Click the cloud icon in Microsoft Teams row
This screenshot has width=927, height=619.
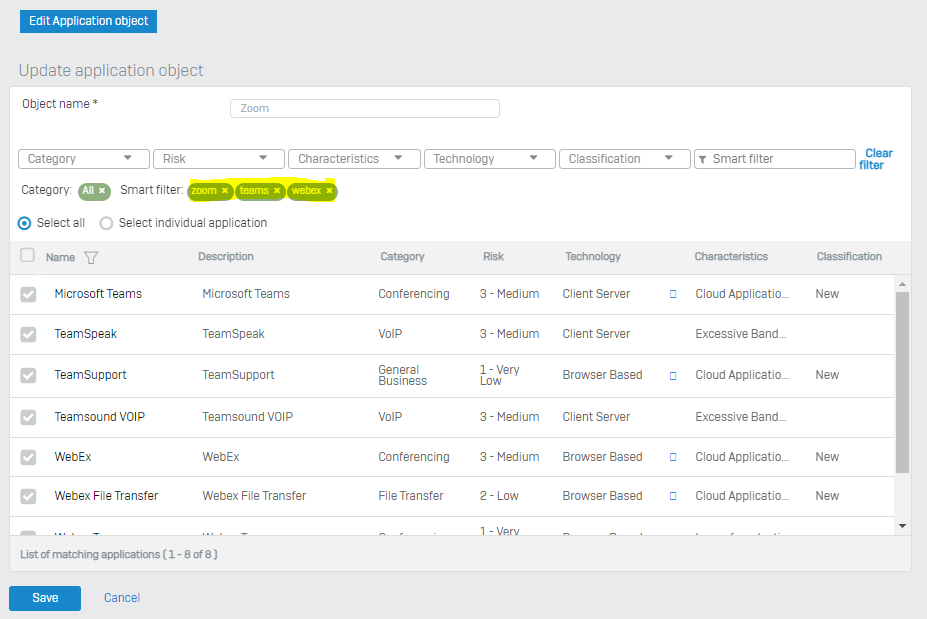click(673, 294)
